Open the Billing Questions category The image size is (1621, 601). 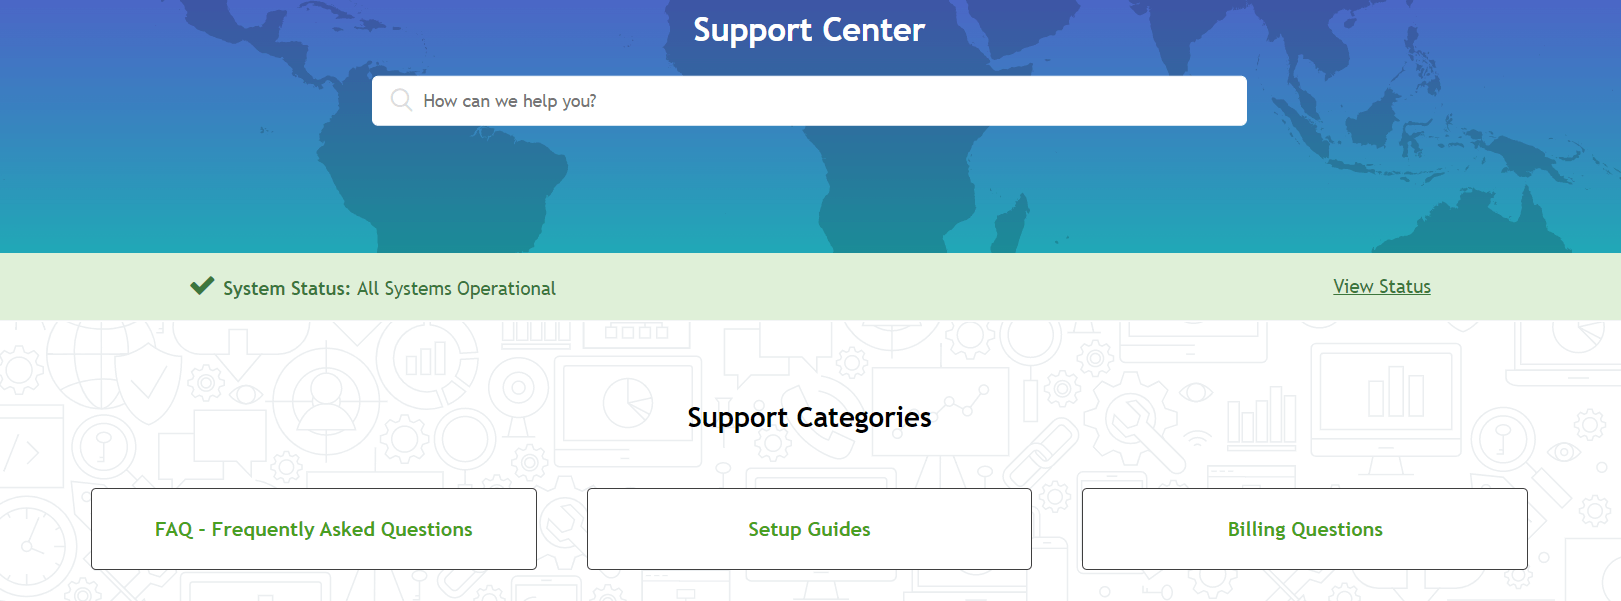(x=1305, y=529)
